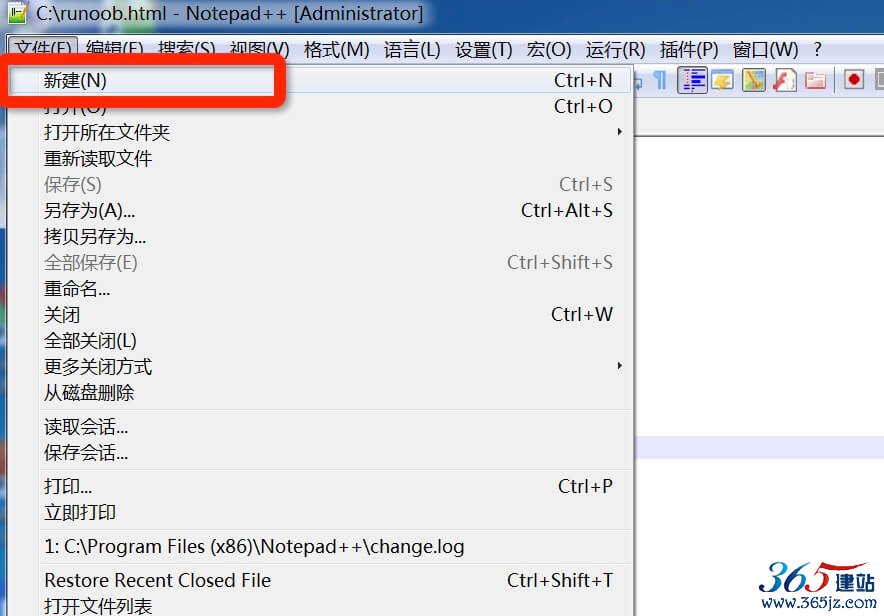This screenshot has width=884, height=616.
Task: Toggle Show All Characters pilcrow icon
Action: 660,80
